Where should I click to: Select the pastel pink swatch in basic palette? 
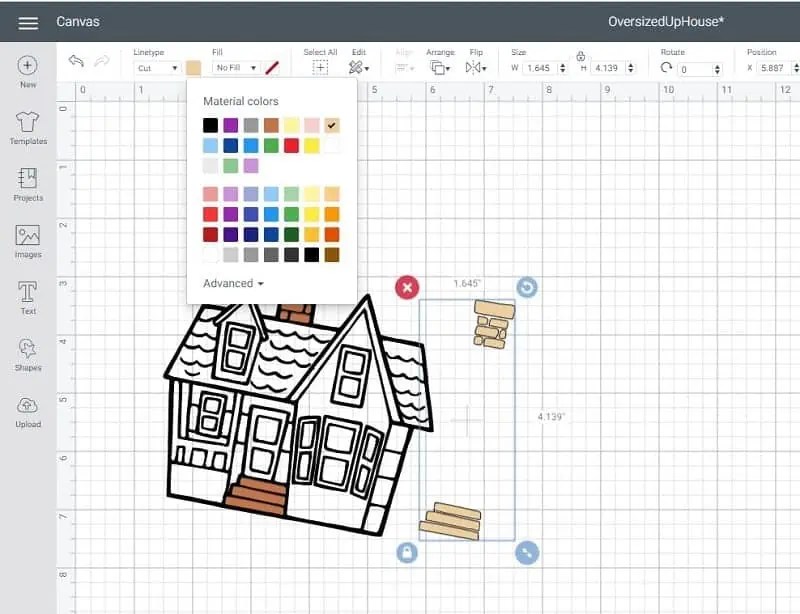tap(210, 194)
